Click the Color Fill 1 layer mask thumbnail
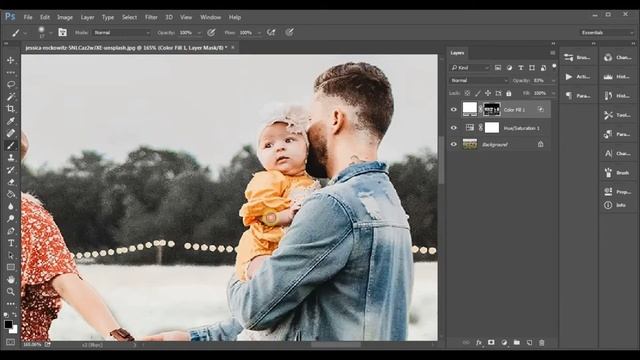The height and width of the screenshot is (360, 640). [x=492, y=109]
